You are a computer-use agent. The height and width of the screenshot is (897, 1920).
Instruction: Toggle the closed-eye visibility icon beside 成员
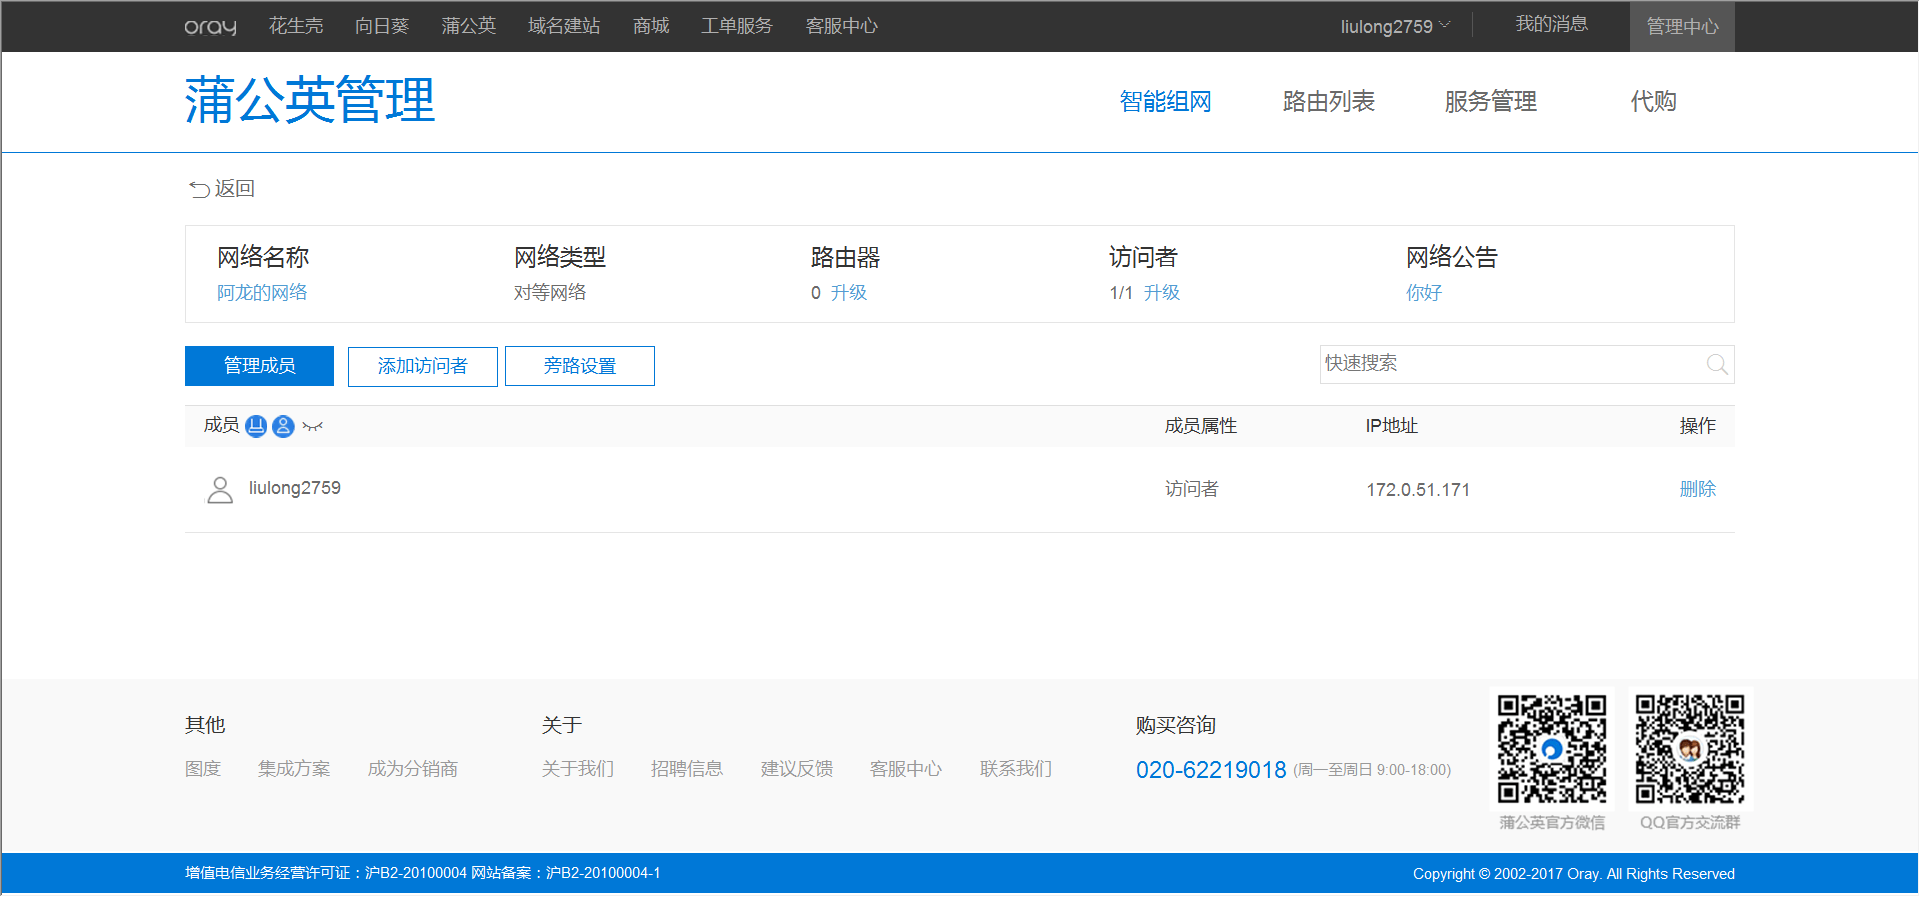(x=312, y=427)
